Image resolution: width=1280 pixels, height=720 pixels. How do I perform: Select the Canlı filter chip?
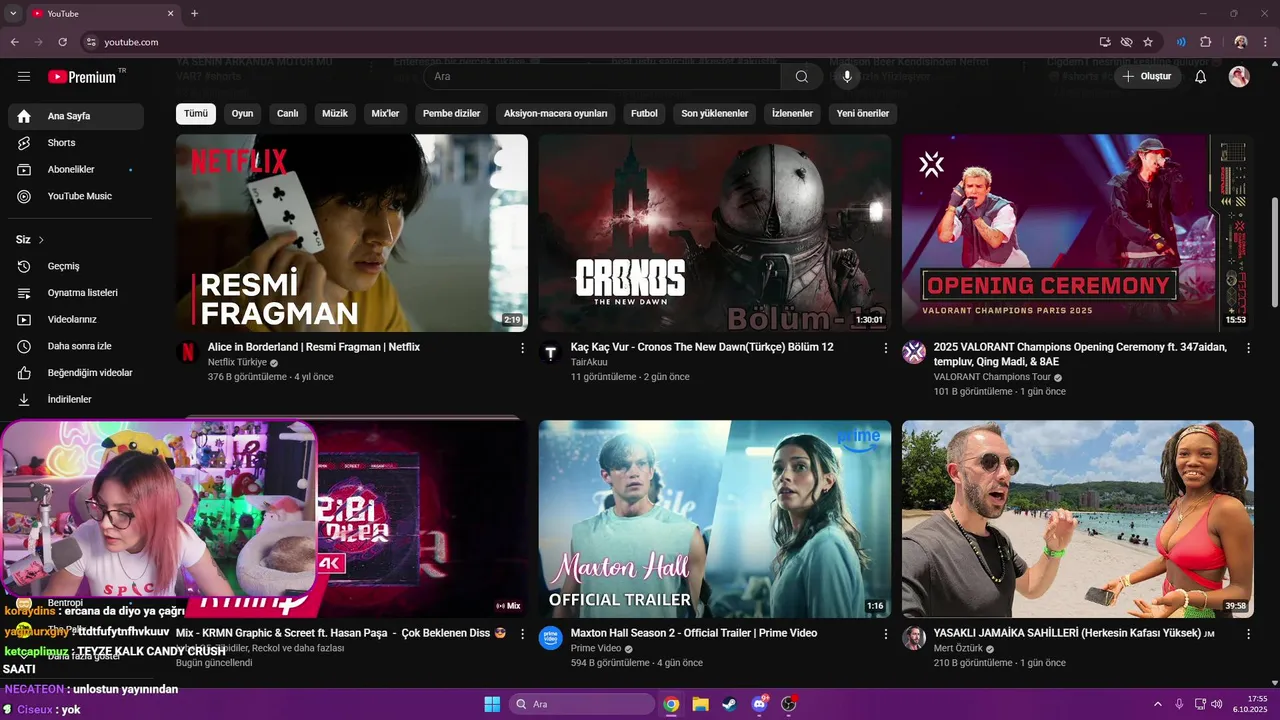[x=288, y=113]
